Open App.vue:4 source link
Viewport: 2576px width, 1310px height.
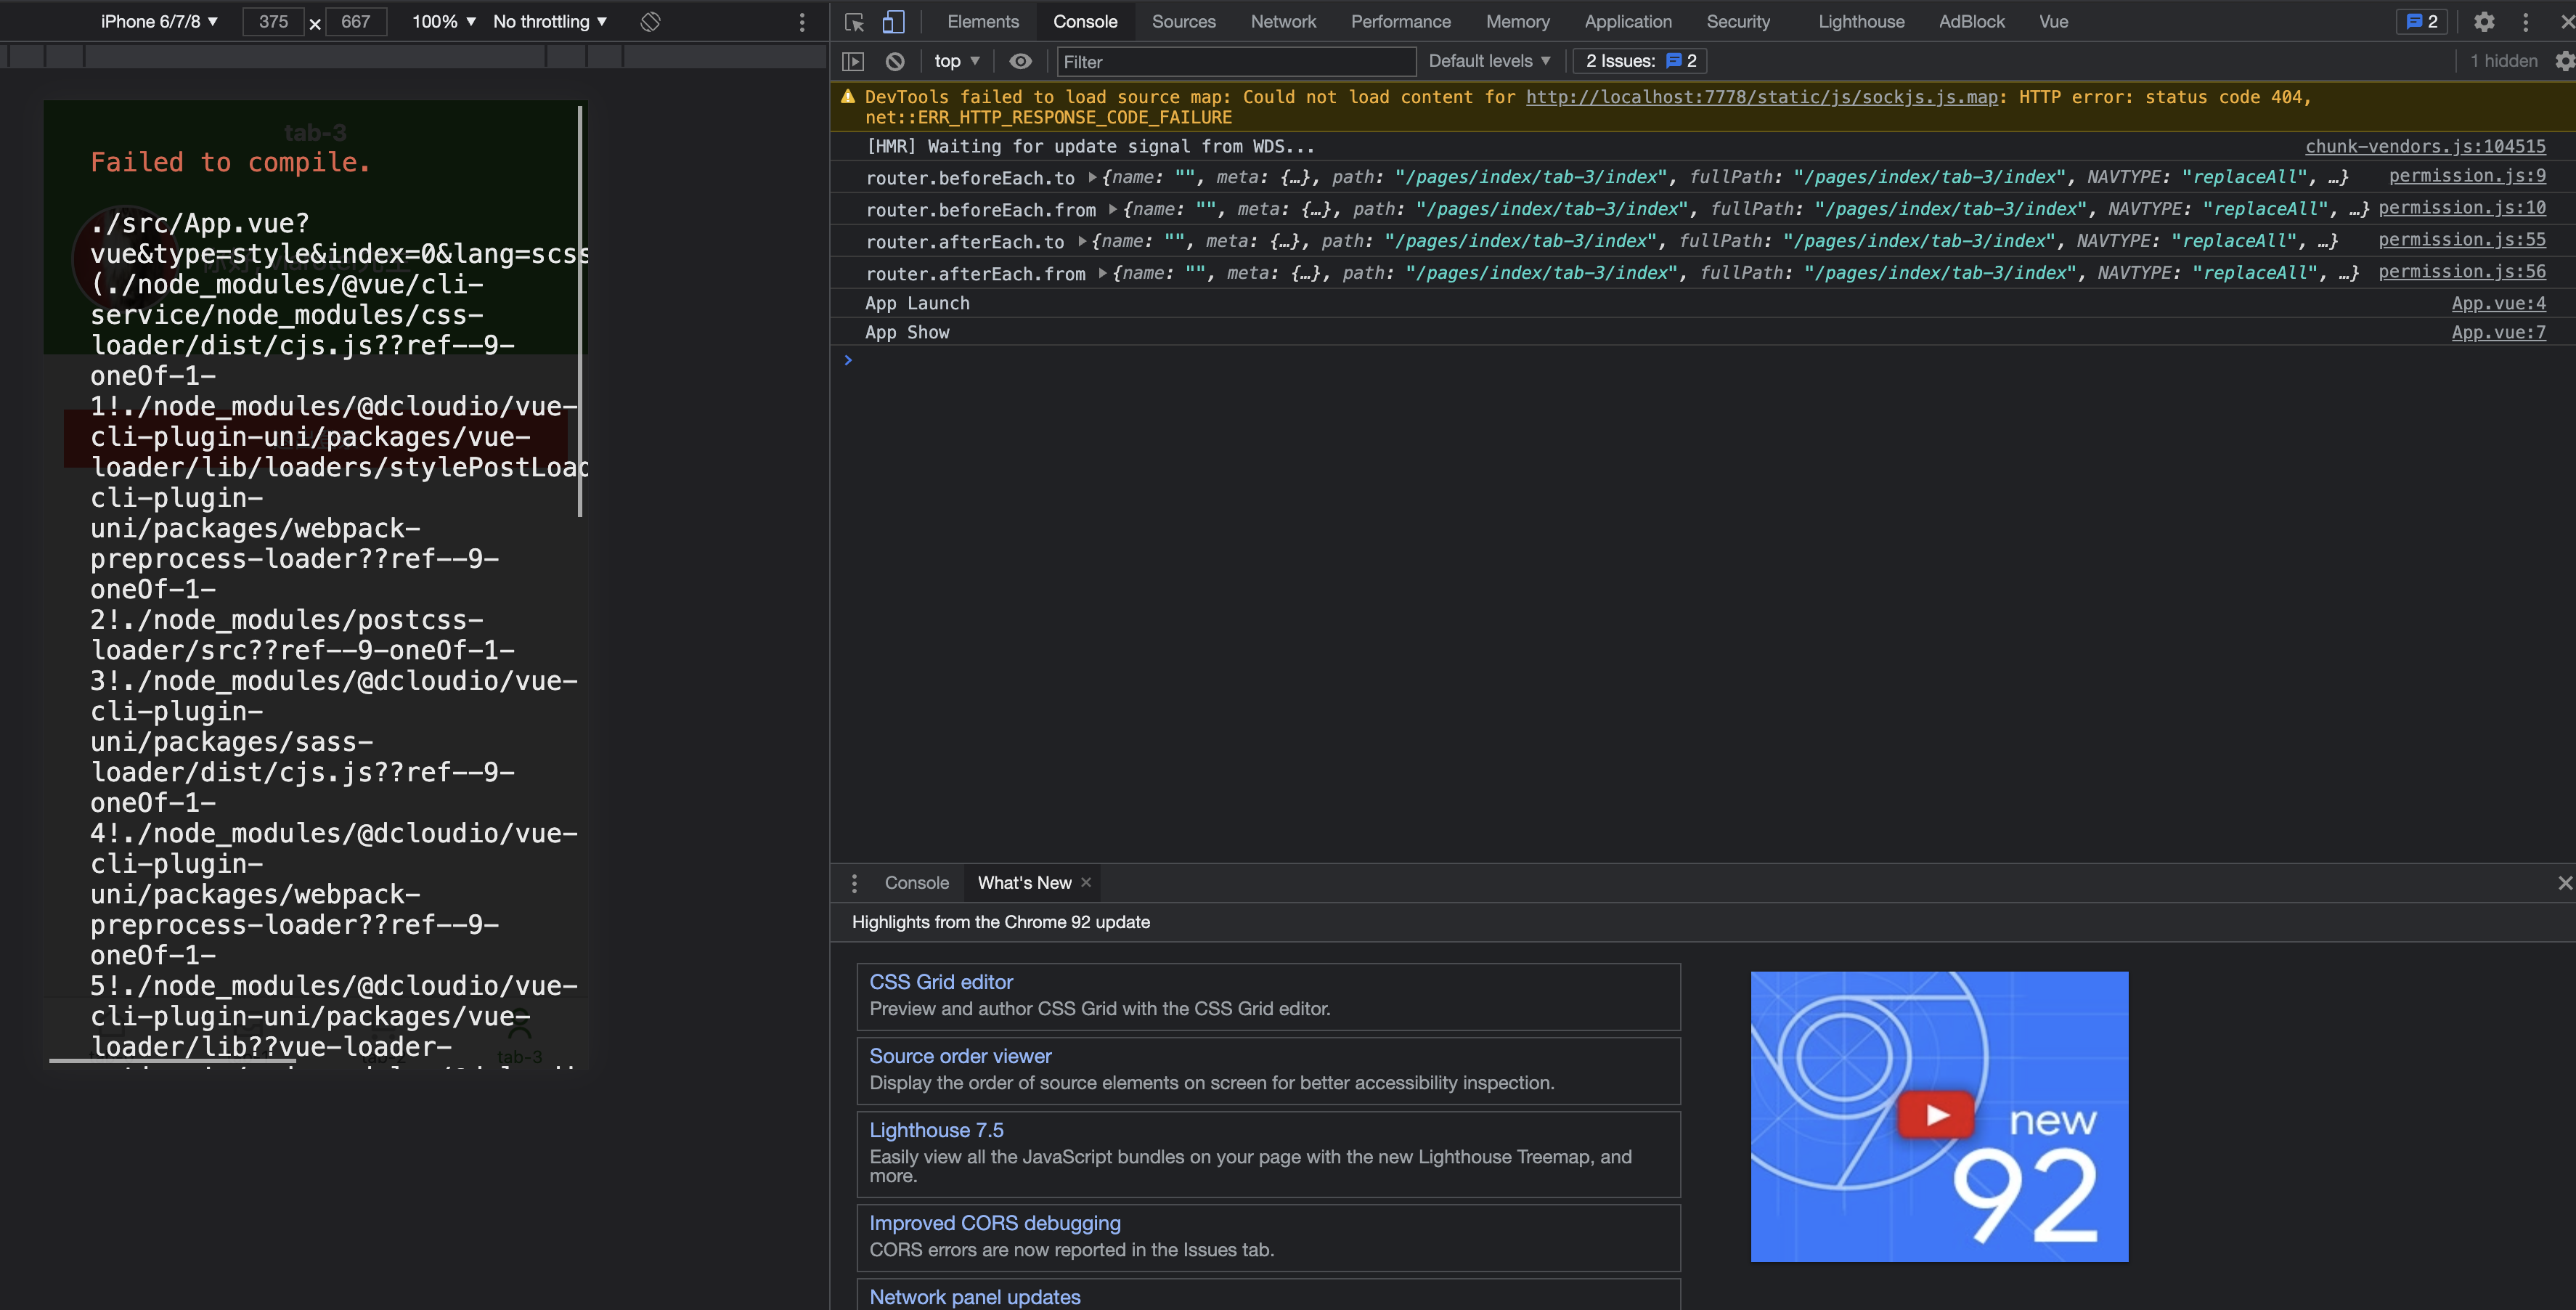pyautogui.click(x=2498, y=303)
